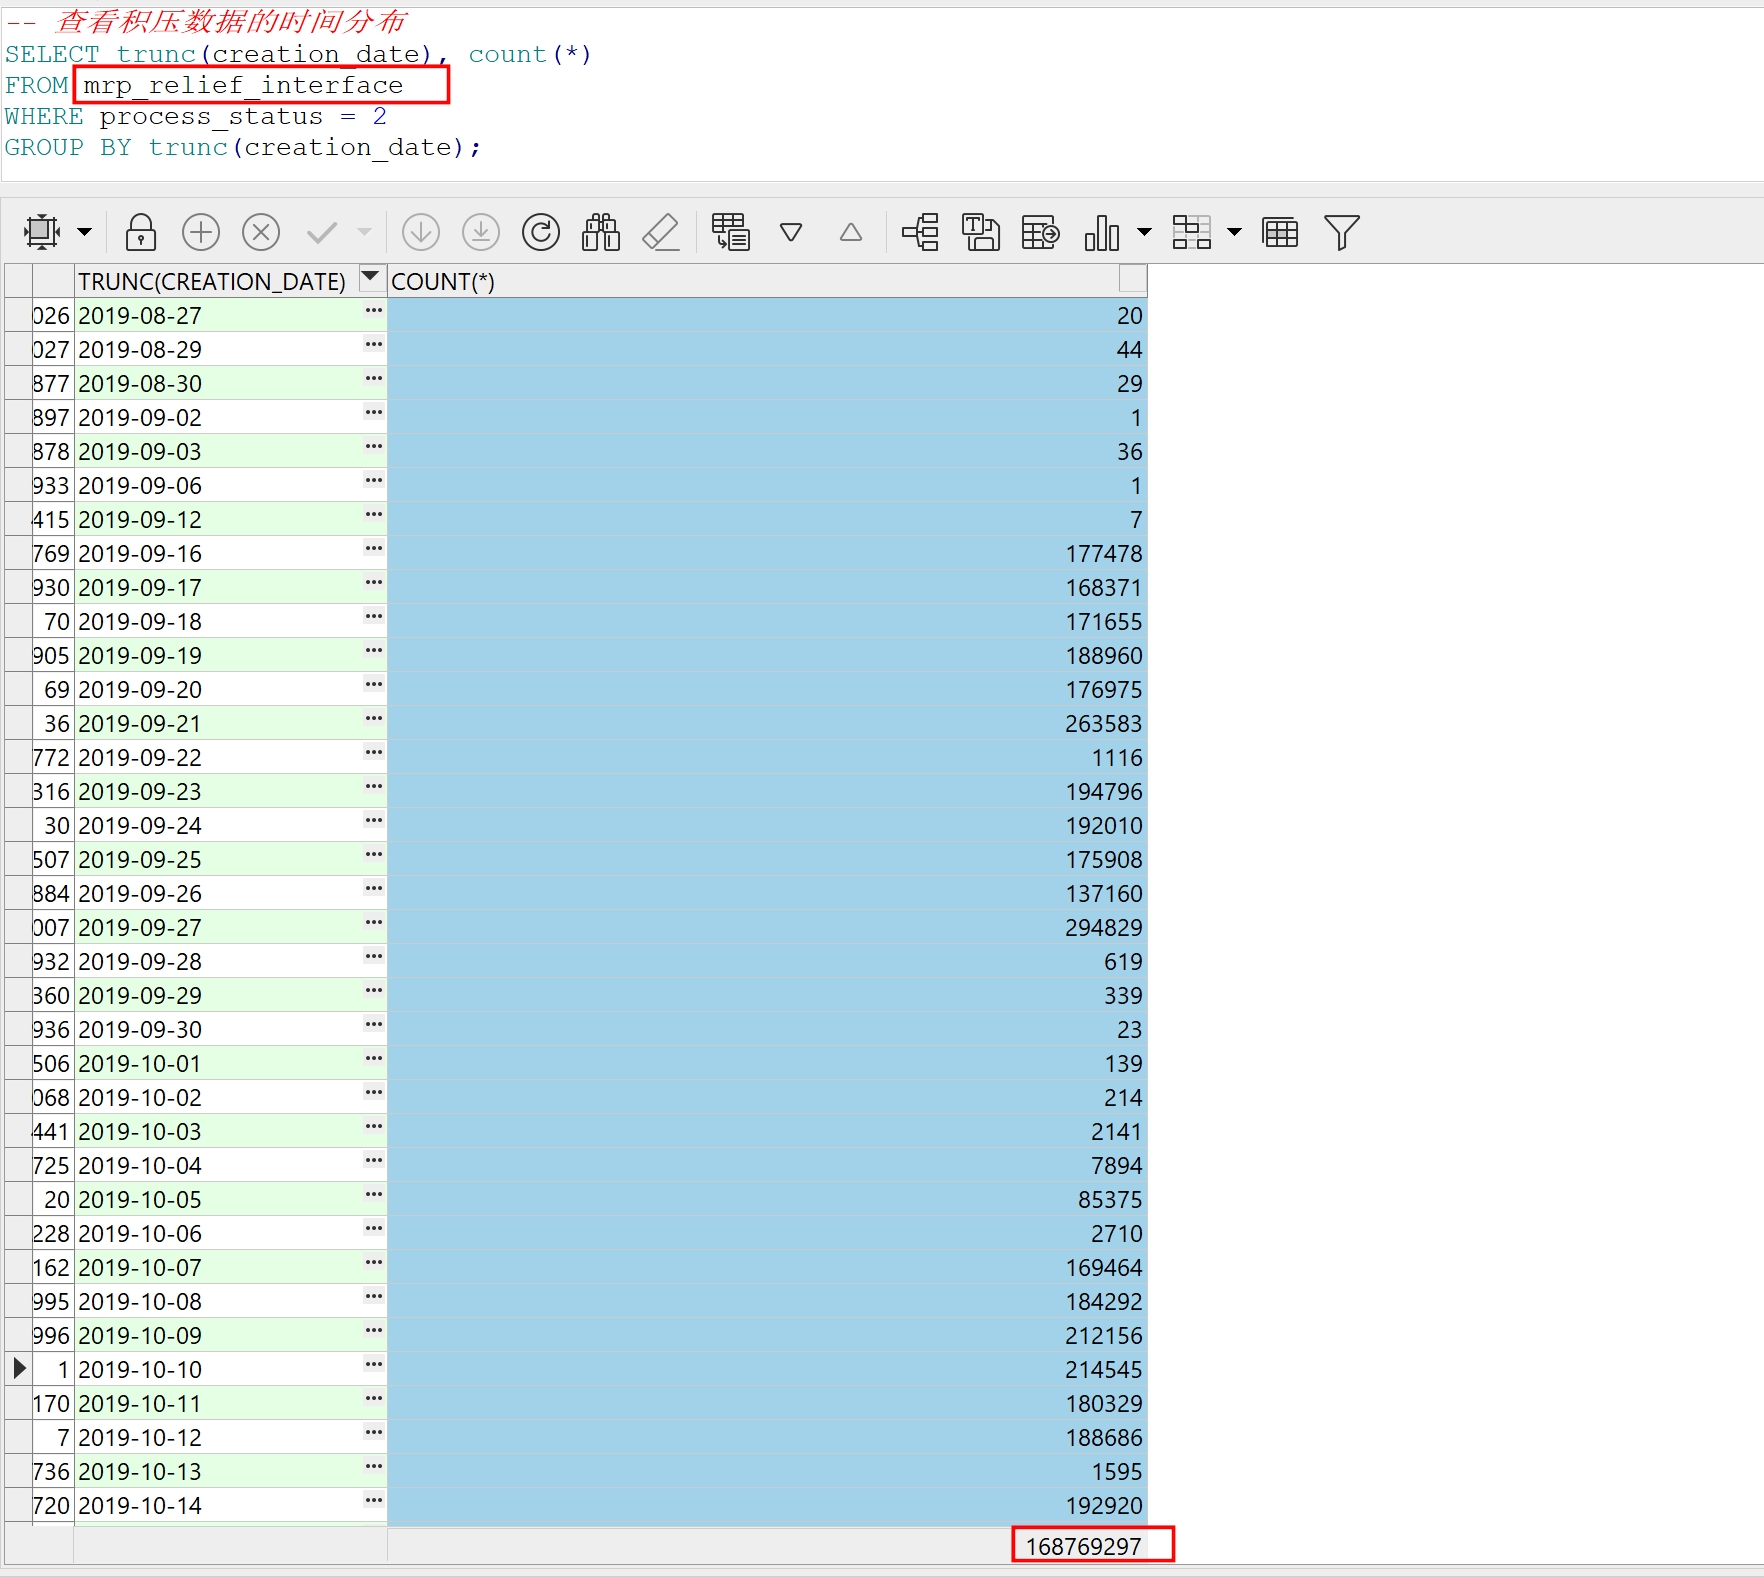Click the bar chart icon
Screen dimensions: 1764x1577
1101,232
